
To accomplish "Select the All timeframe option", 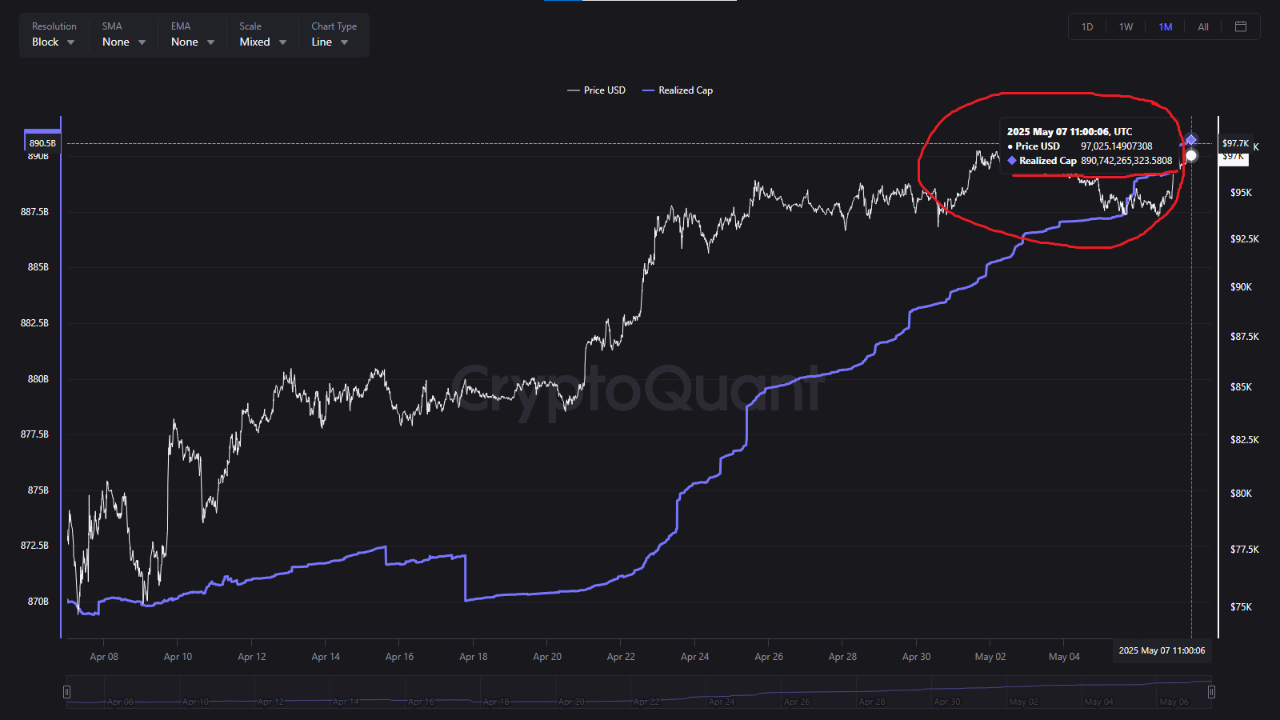I will (x=1202, y=26).
